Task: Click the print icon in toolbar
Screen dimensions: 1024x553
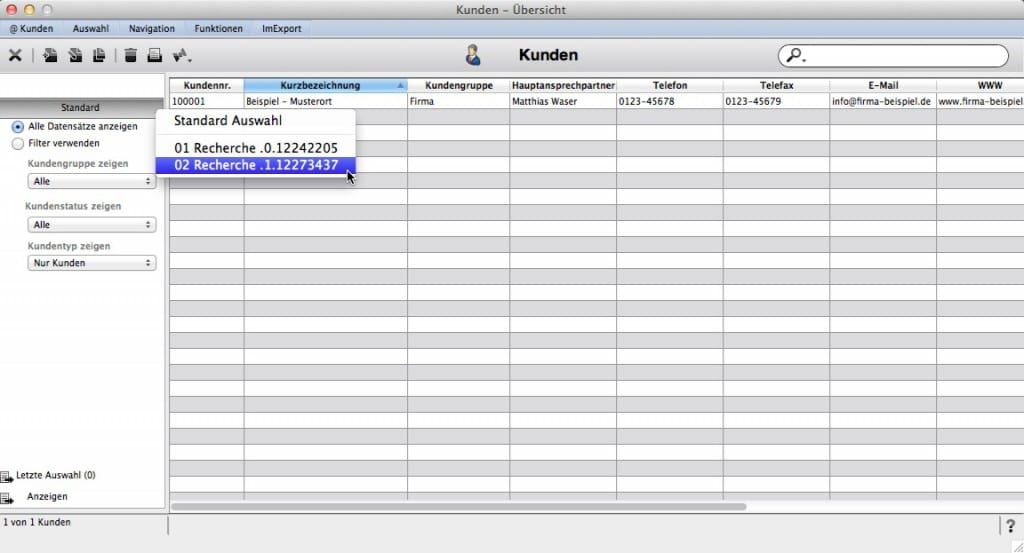Action: coord(155,55)
